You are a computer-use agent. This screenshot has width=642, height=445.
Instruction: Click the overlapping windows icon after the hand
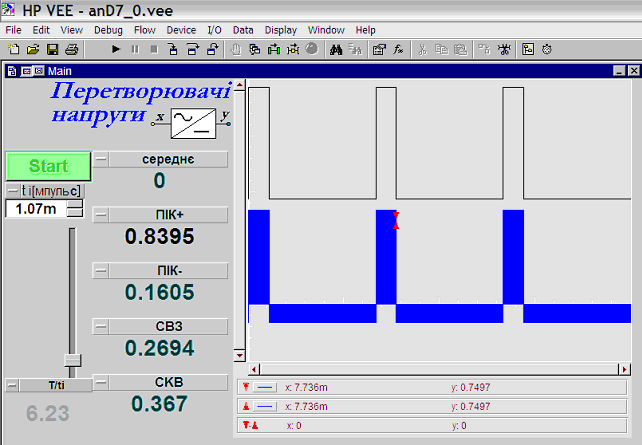tap(255, 50)
